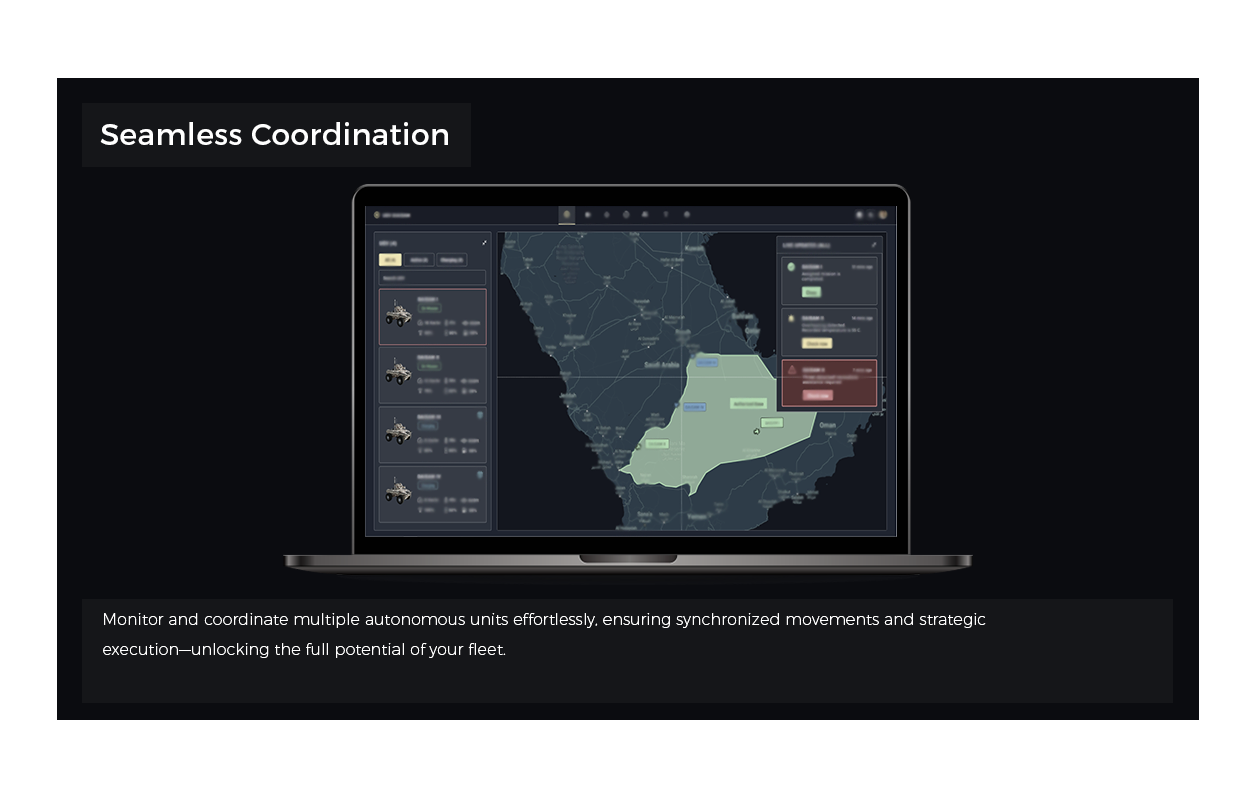
Task: Click the large green label centered in highlighted zone
Action: tap(748, 404)
